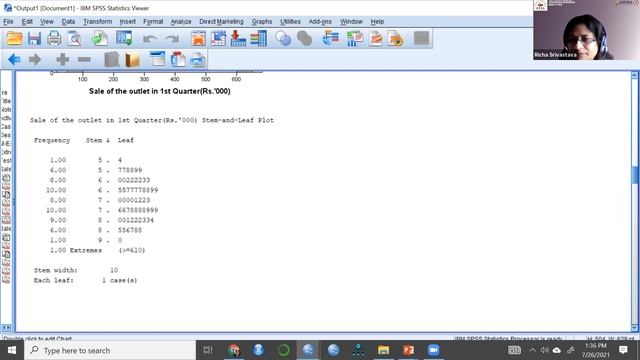Undo the last action
Screen dimensions: 640x360
[x=150, y=39]
